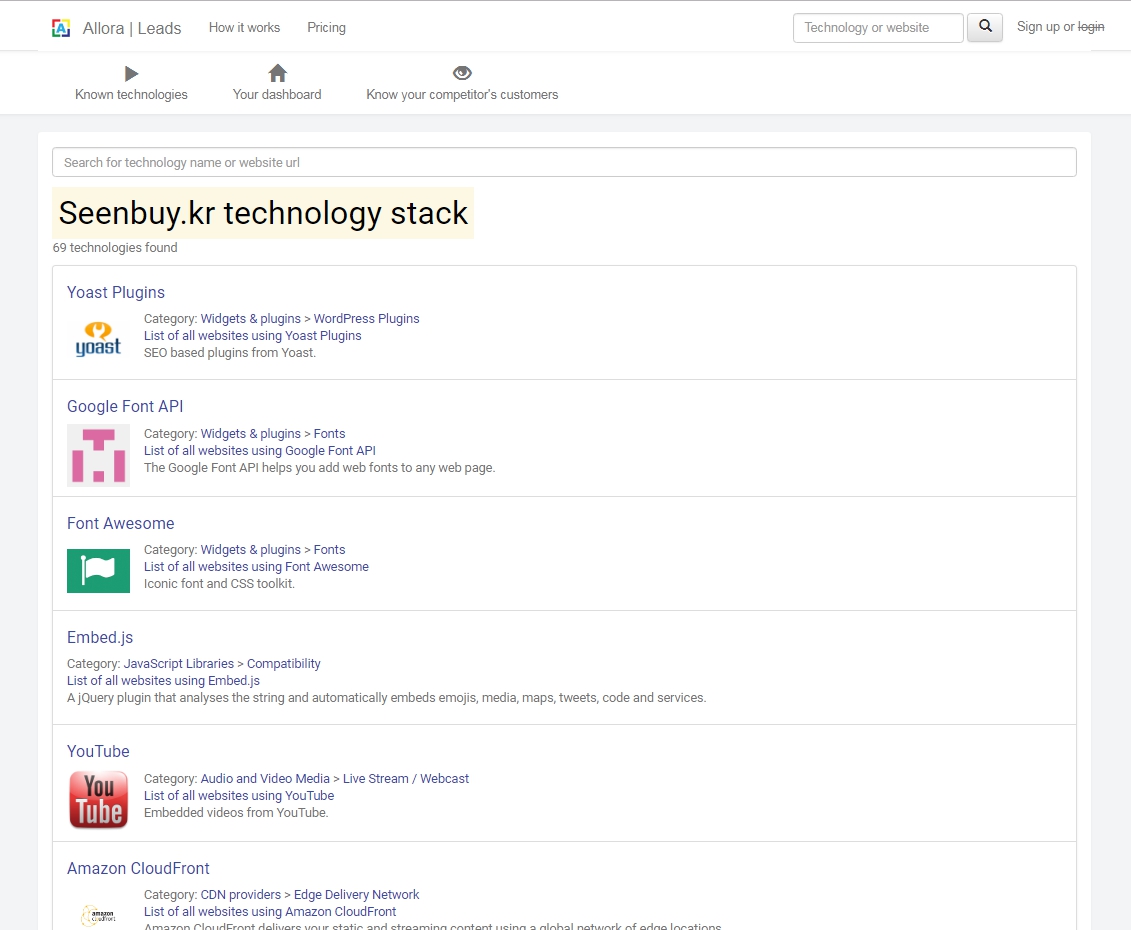
Task: Click the Yoast logo thumbnail
Action: coord(98,339)
